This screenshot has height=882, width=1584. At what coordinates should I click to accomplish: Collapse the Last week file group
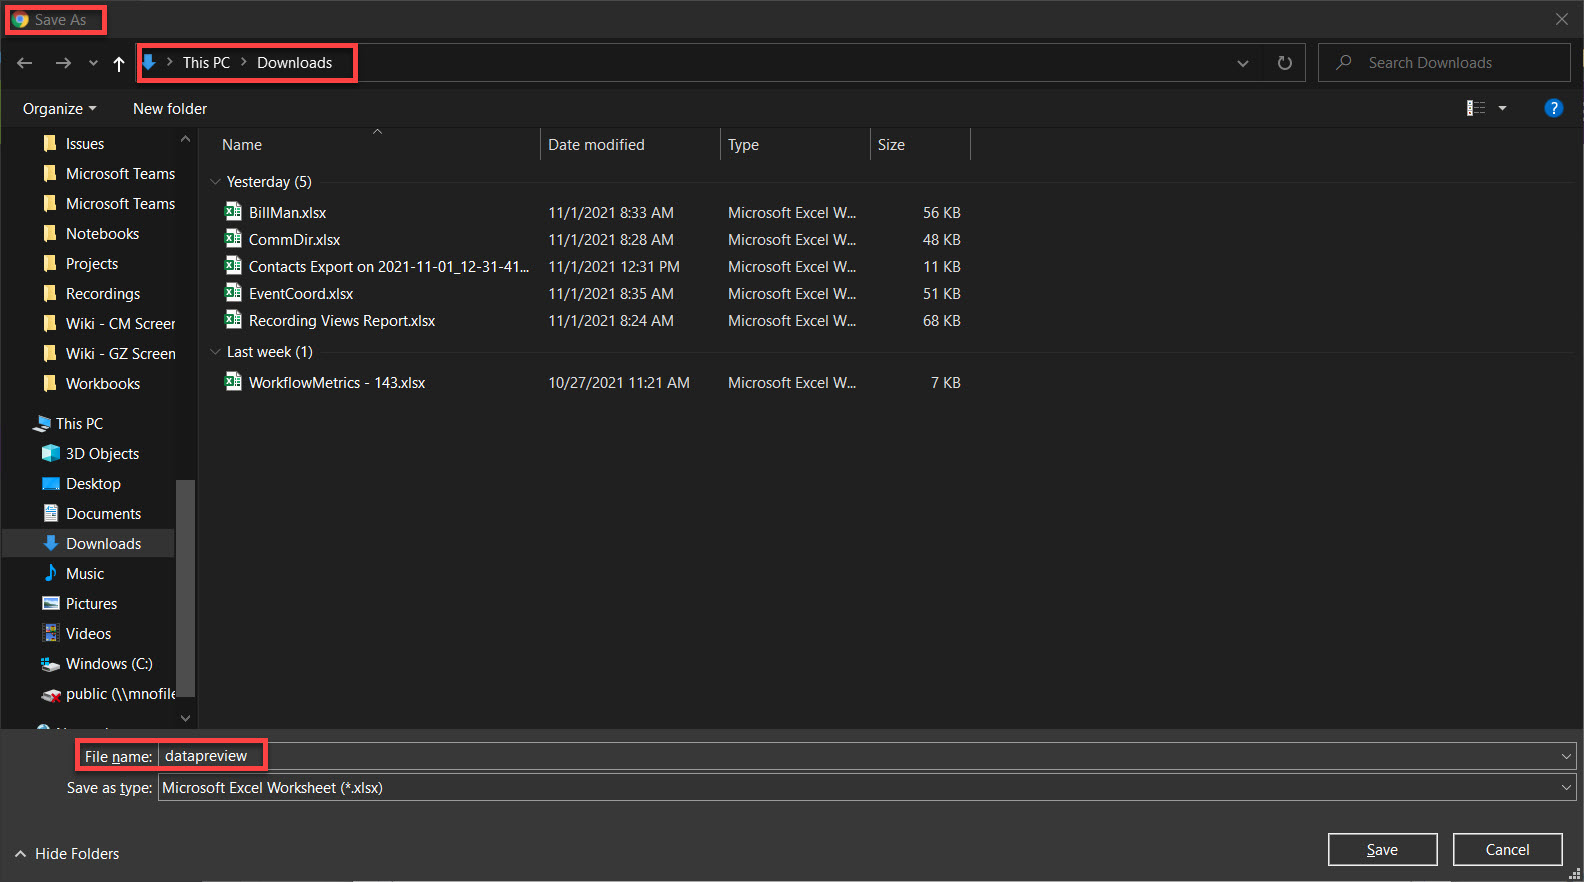click(215, 352)
